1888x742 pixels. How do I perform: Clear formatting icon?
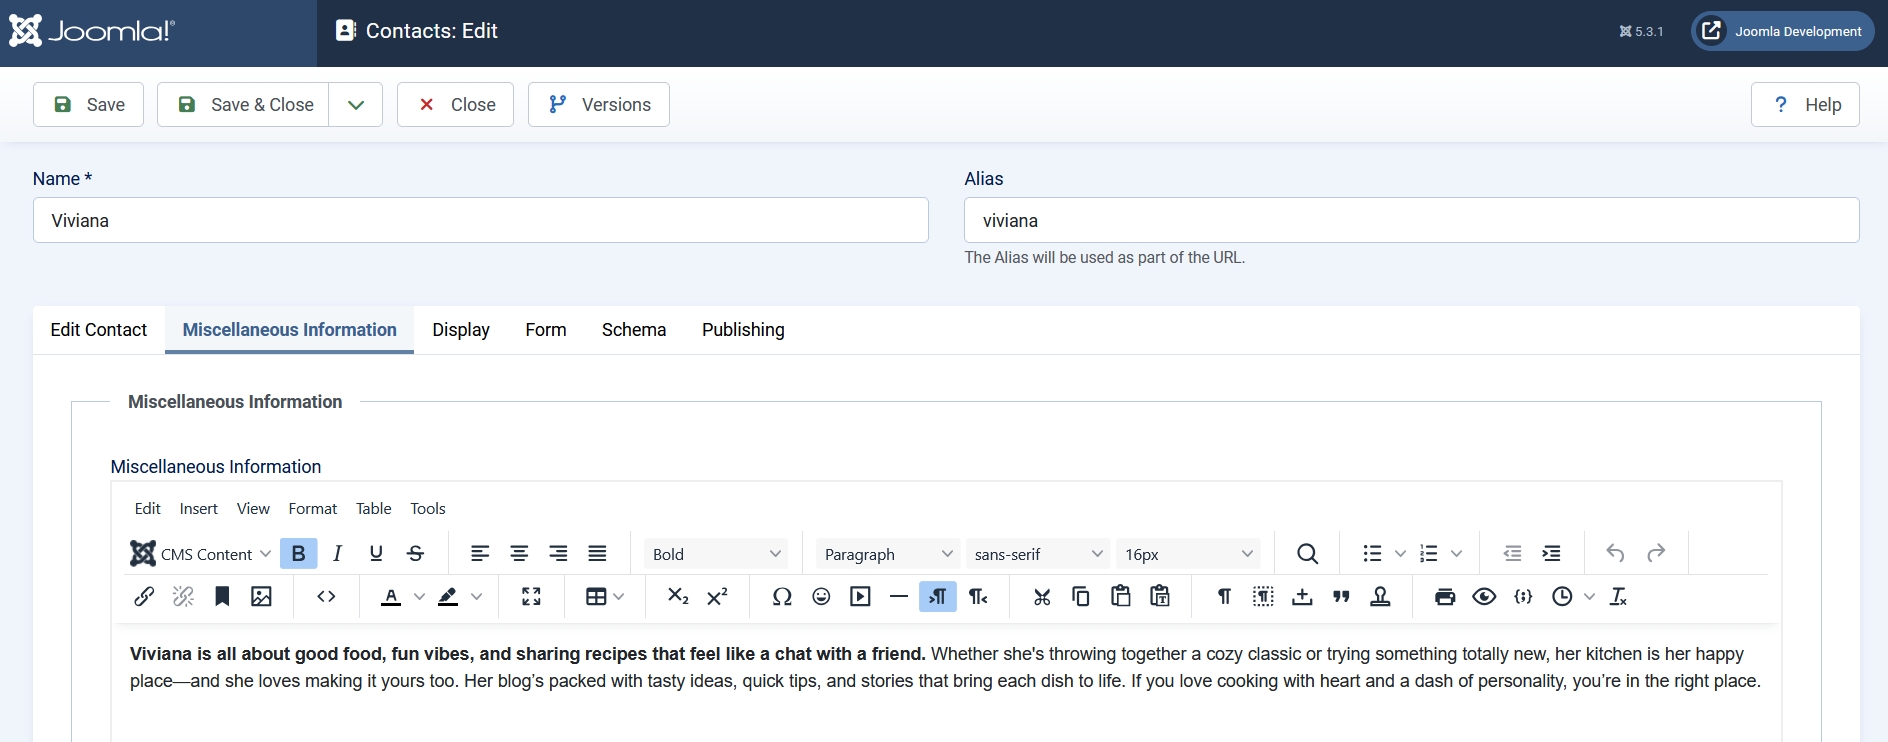click(x=1619, y=596)
